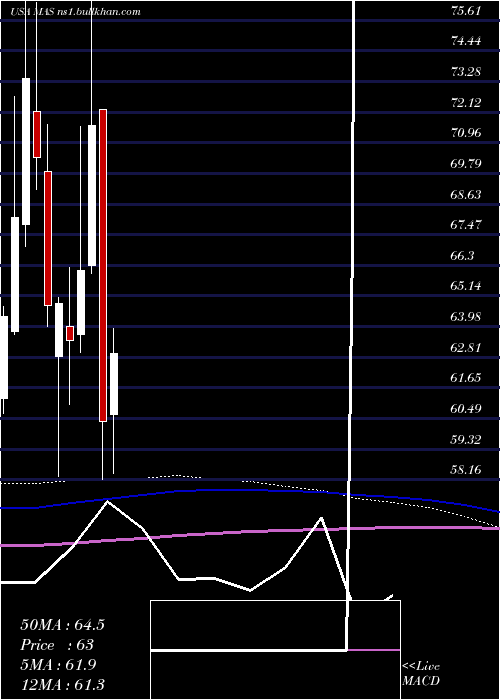This screenshot has width=500, height=700.
Task: Click the 61.65 price axis label
Action: [x=466, y=378]
